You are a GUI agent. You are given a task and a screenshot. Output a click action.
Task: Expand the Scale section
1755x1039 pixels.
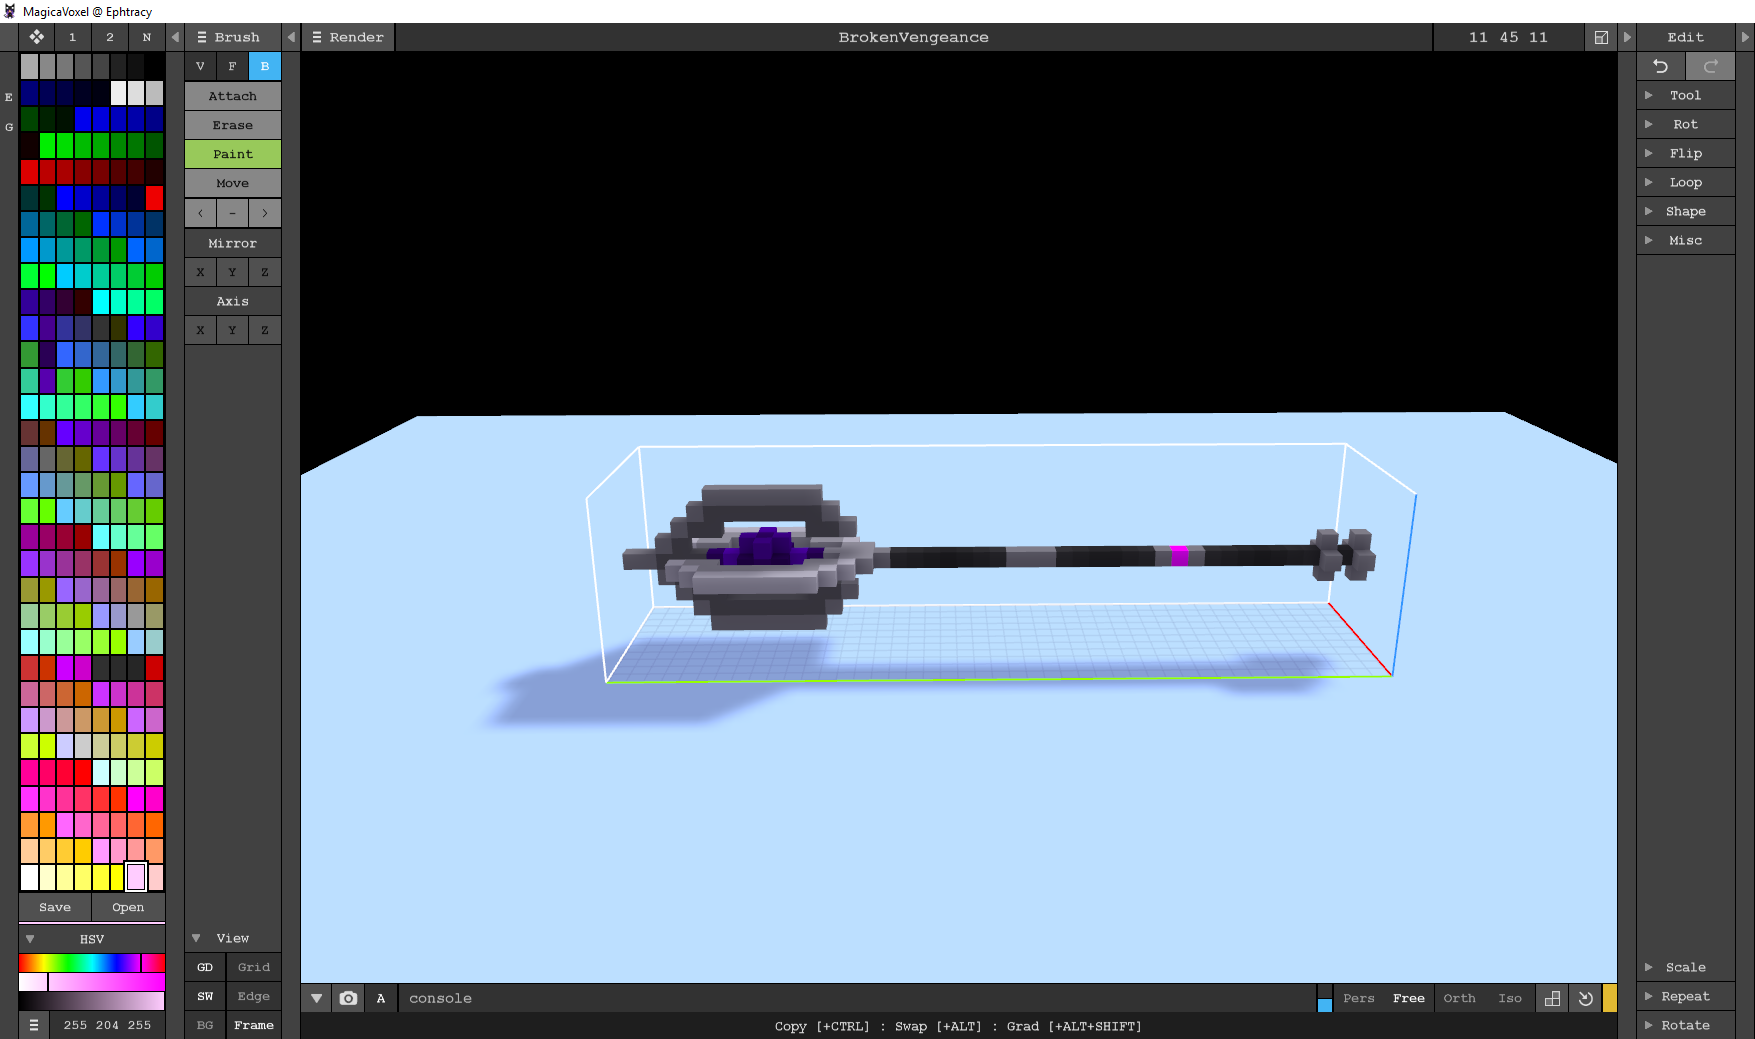(1685, 967)
